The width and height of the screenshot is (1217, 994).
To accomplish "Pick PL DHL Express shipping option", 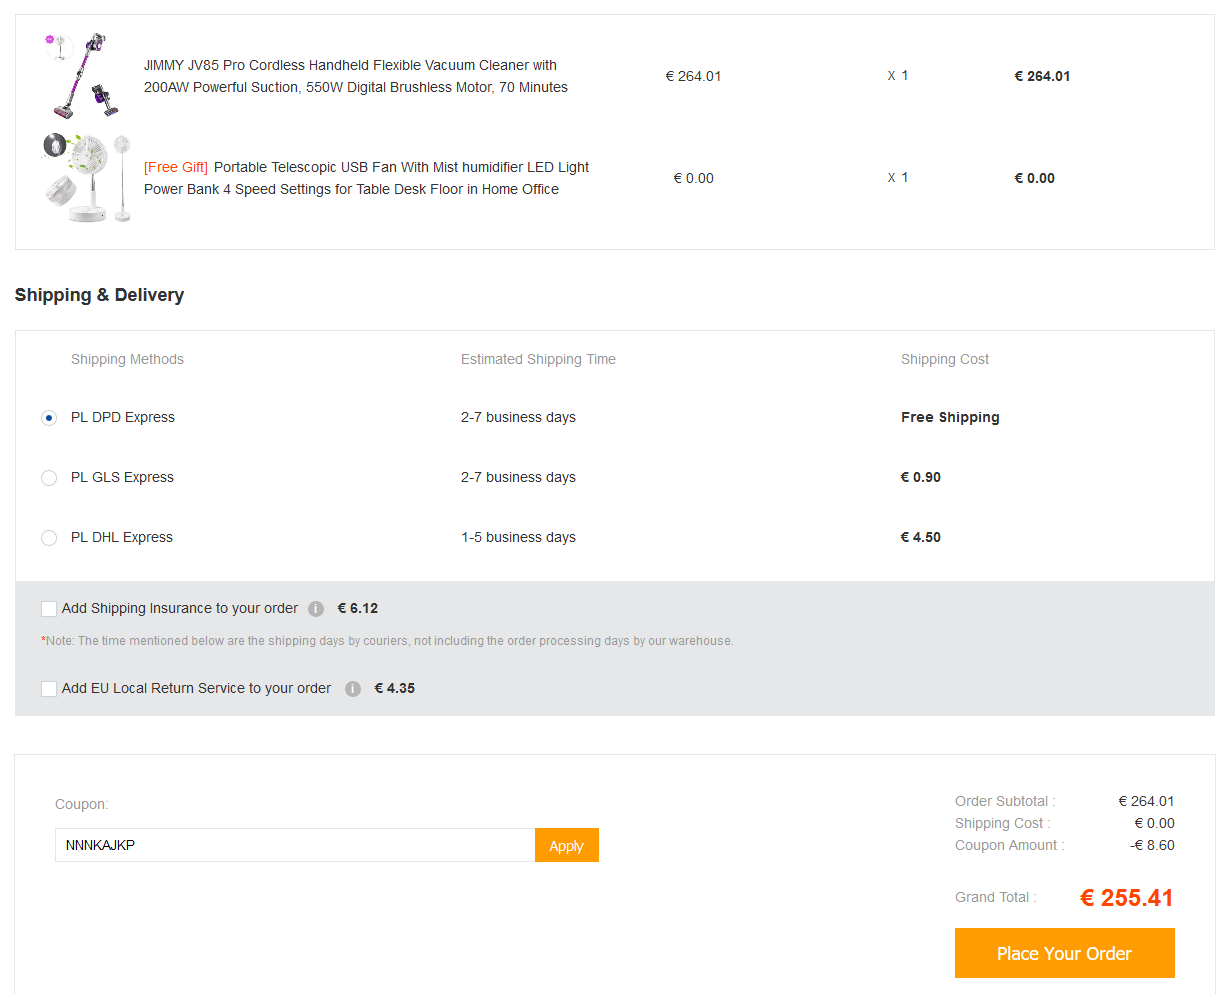I will (49, 538).
